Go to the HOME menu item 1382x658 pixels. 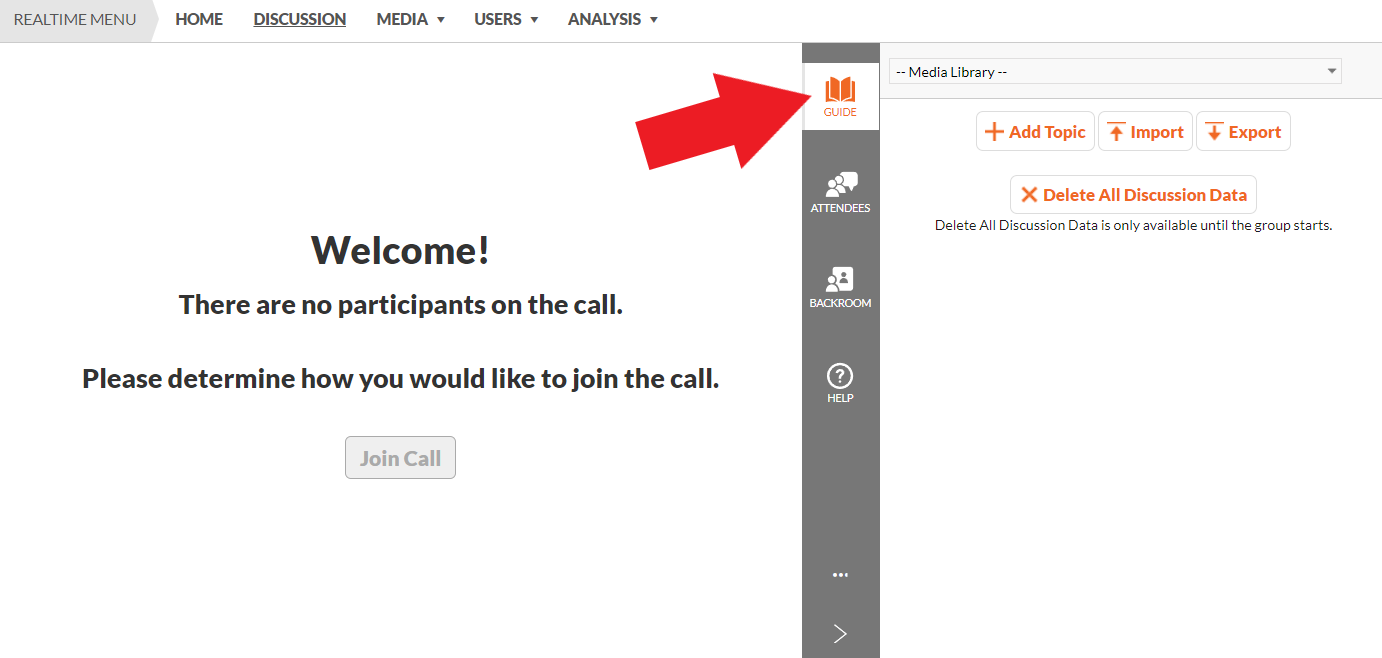199,19
